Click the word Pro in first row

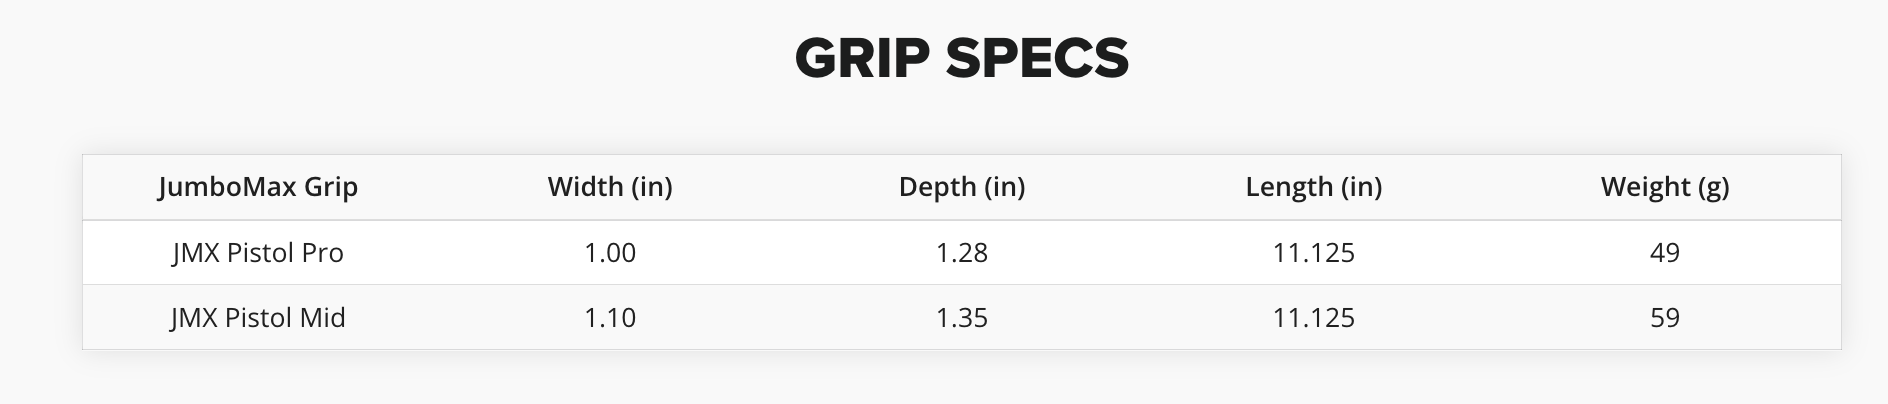tap(322, 253)
